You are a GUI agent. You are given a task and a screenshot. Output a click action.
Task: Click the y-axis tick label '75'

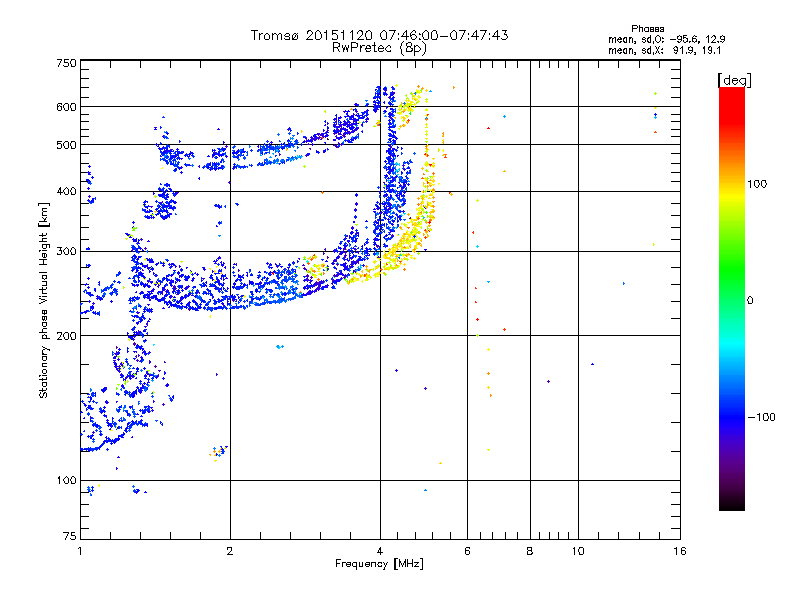click(x=70, y=536)
